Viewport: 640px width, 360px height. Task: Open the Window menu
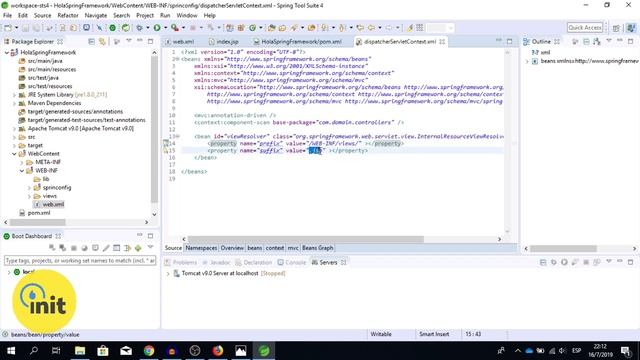click(187, 15)
